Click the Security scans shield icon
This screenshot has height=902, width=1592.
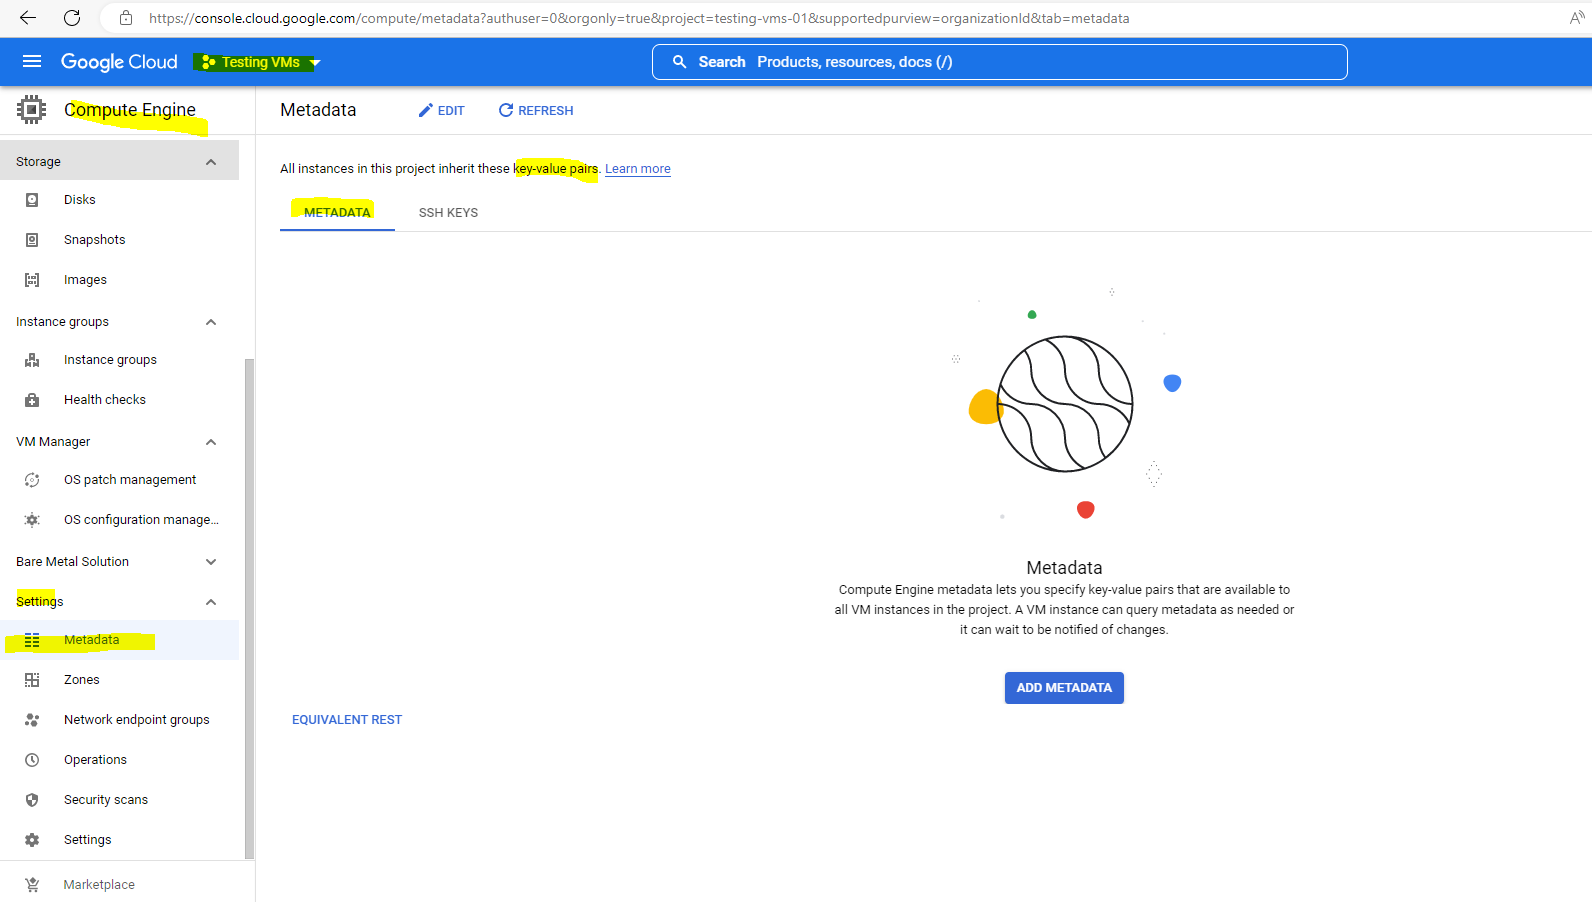coord(32,800)
